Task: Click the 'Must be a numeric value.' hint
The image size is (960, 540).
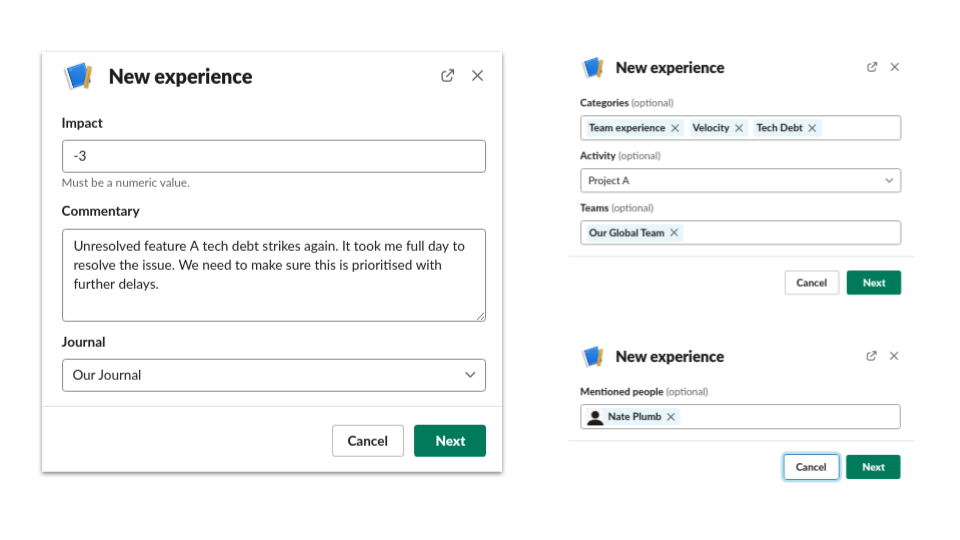Action: coord(126,183)
